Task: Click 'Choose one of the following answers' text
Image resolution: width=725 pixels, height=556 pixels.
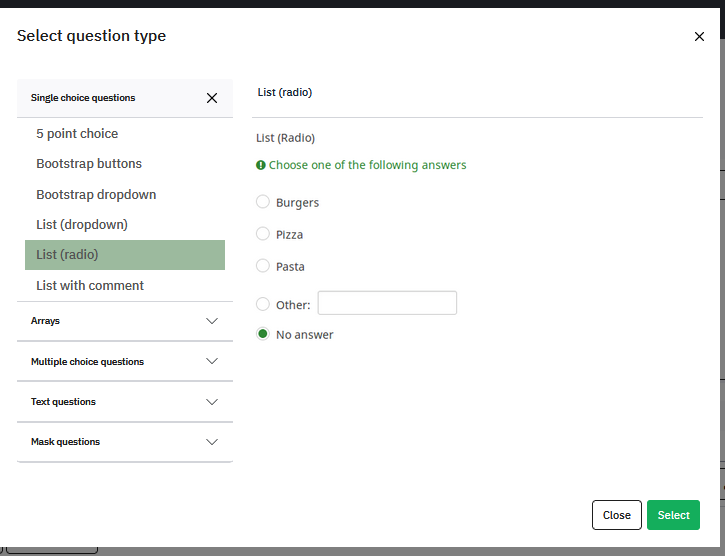Action: pyautogui.click(x=368, y=165)
